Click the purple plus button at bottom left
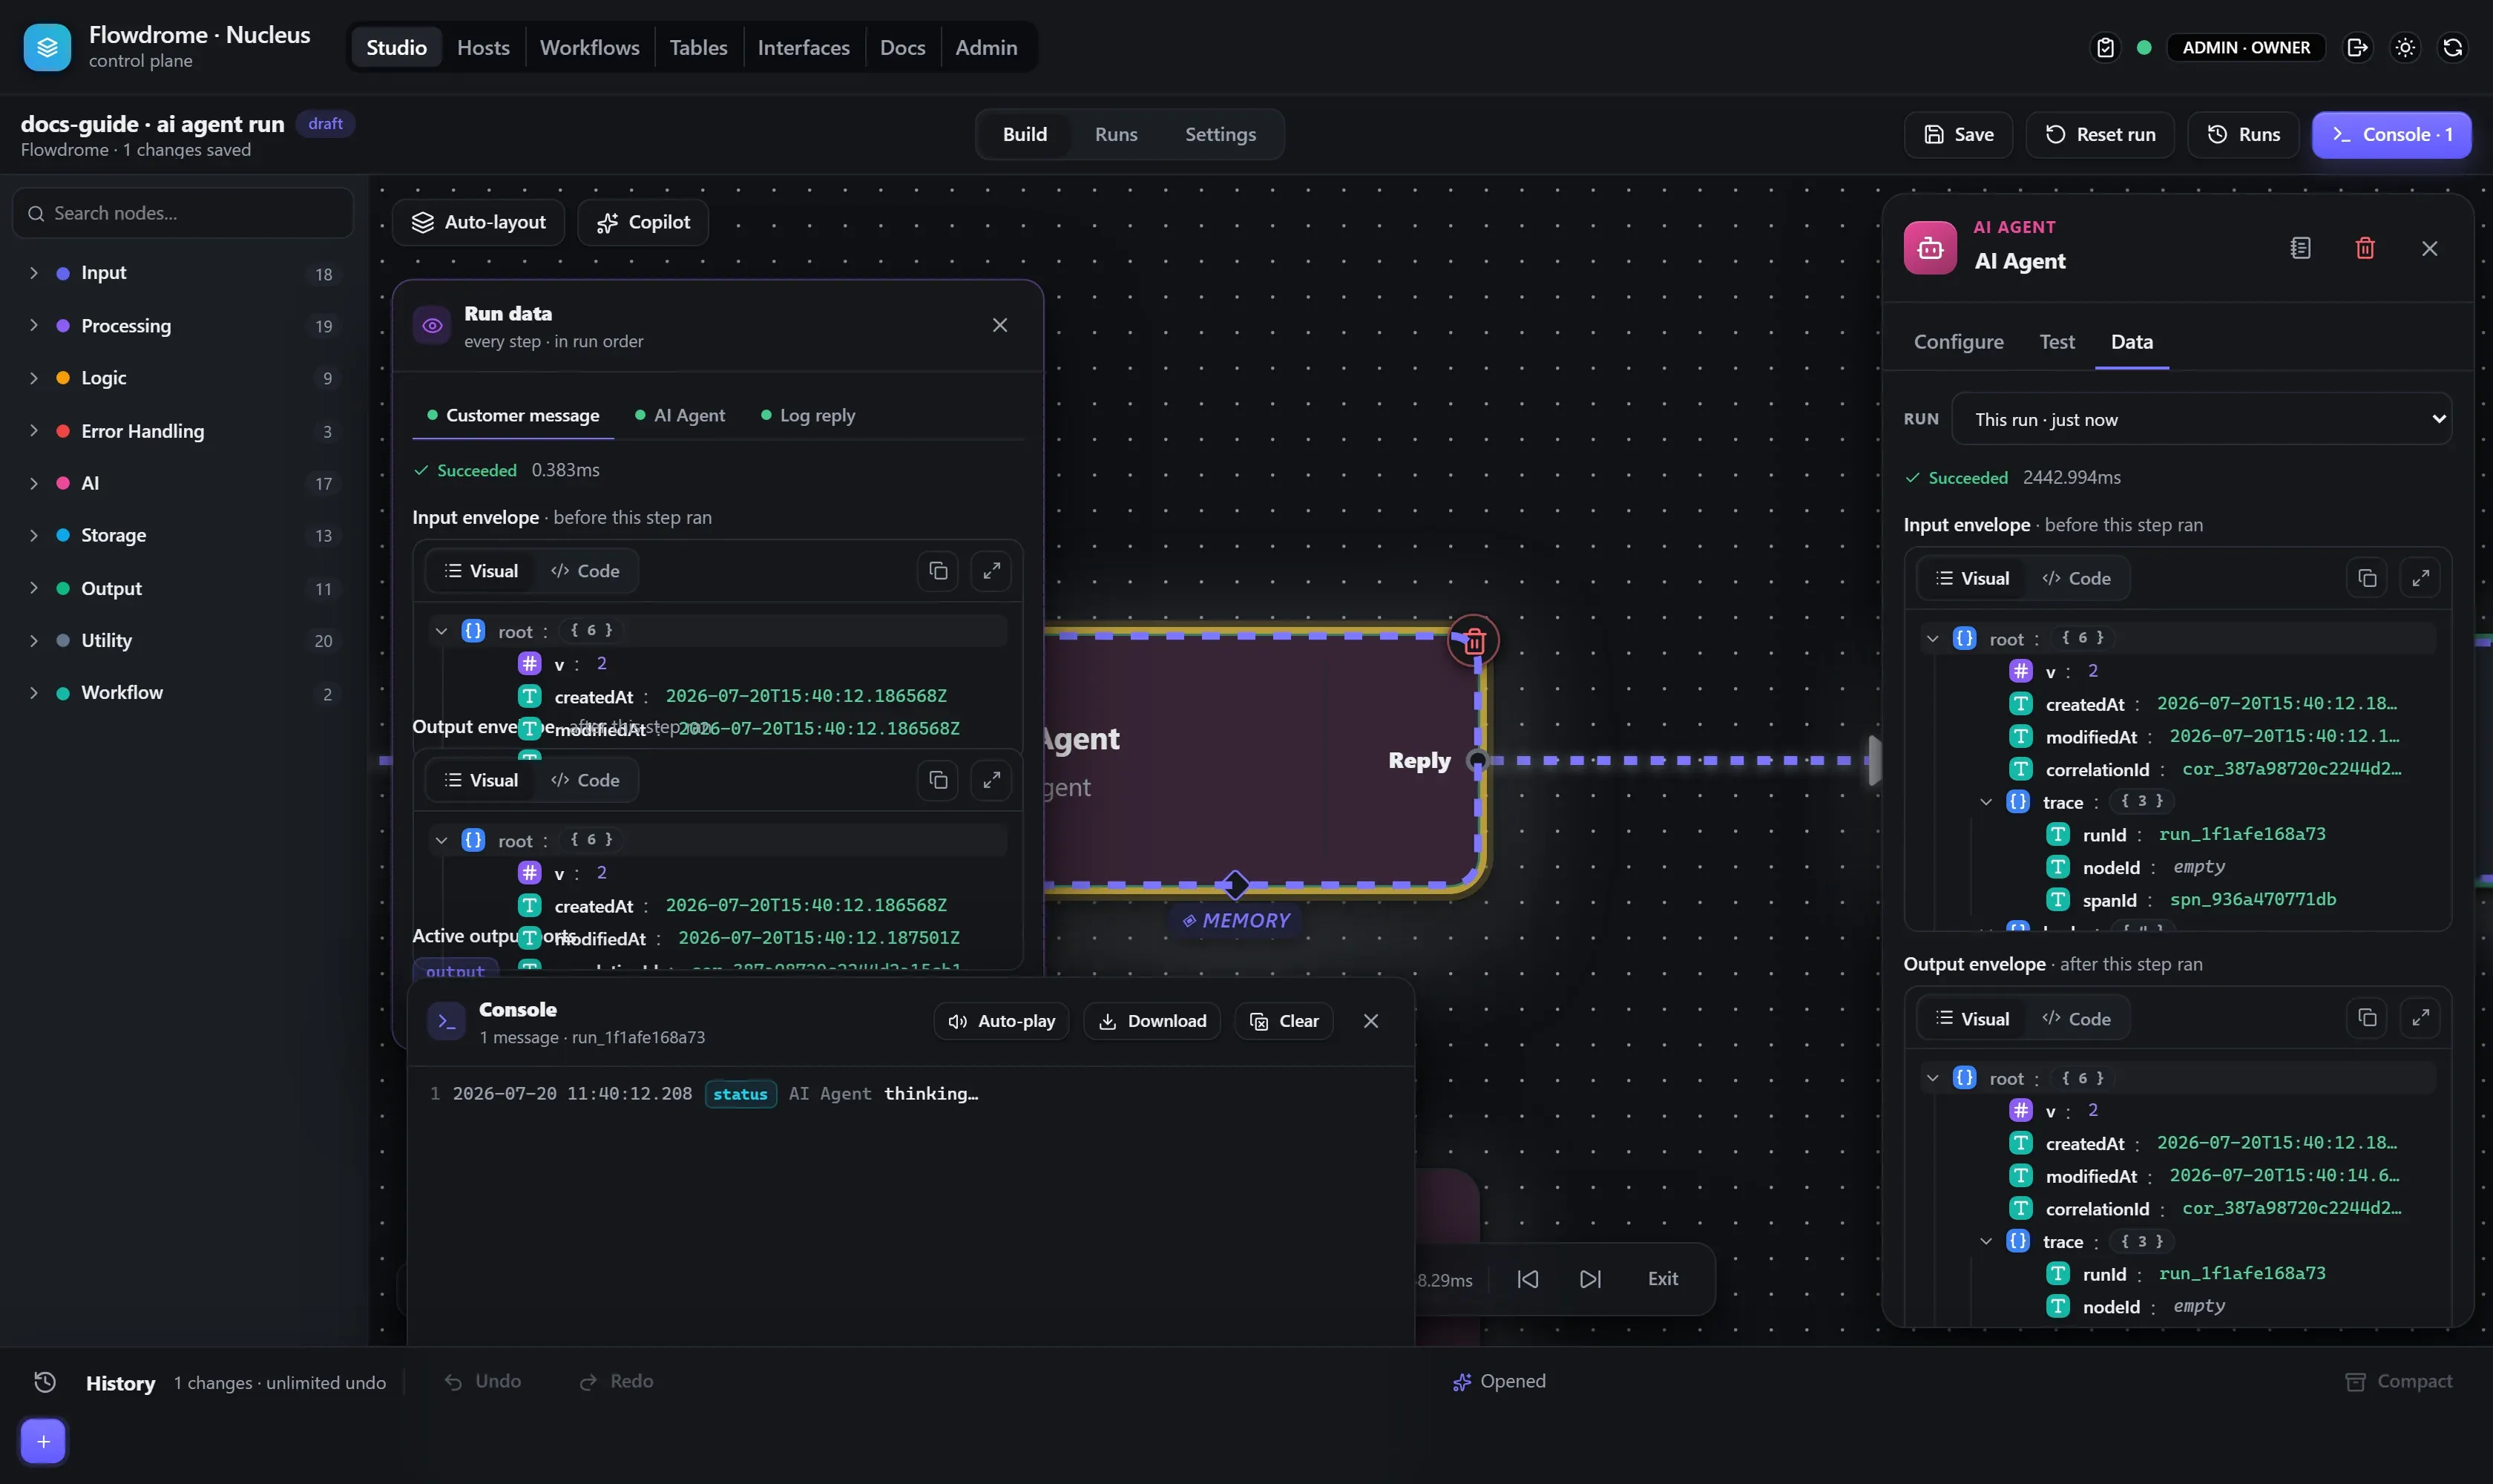The height and width of the screenshot is (1484, 2493). click(43, 1441)
